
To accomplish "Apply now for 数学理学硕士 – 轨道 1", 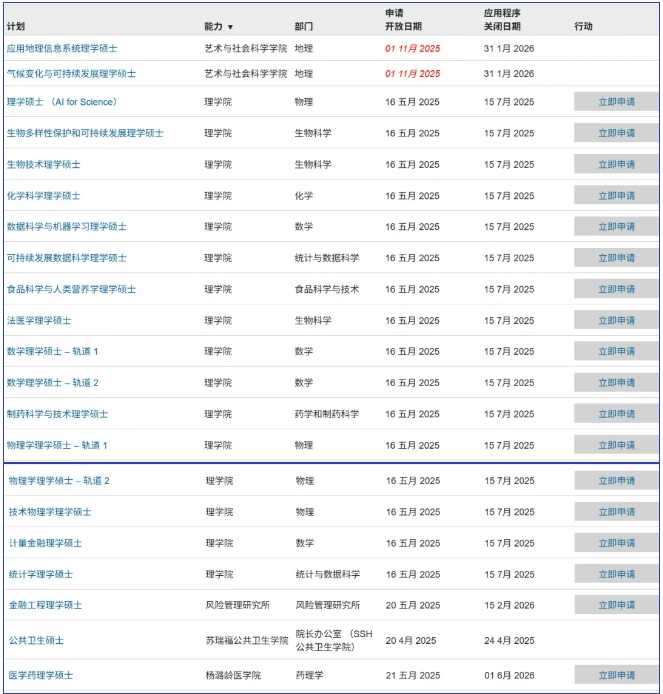I will click(x=616, y=352).
